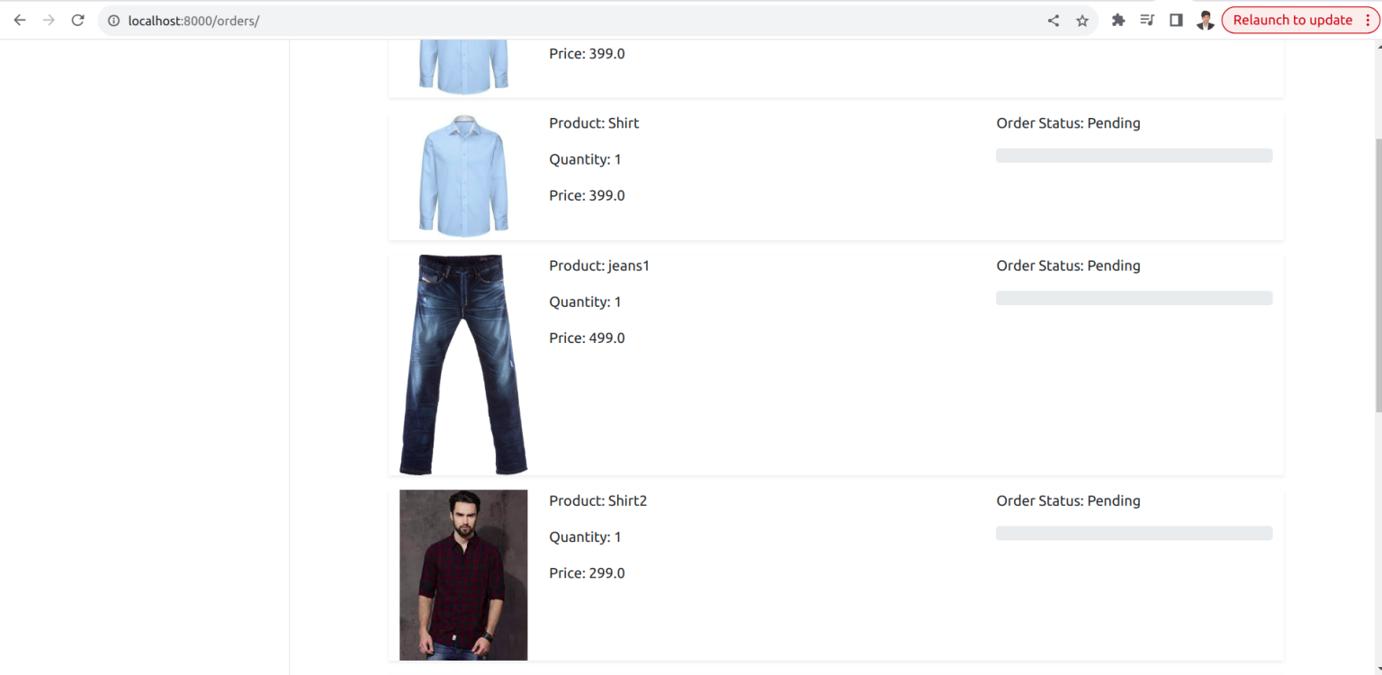Open the Relaunch to update three-dot expander
1382x675 pixels.
1368,19
